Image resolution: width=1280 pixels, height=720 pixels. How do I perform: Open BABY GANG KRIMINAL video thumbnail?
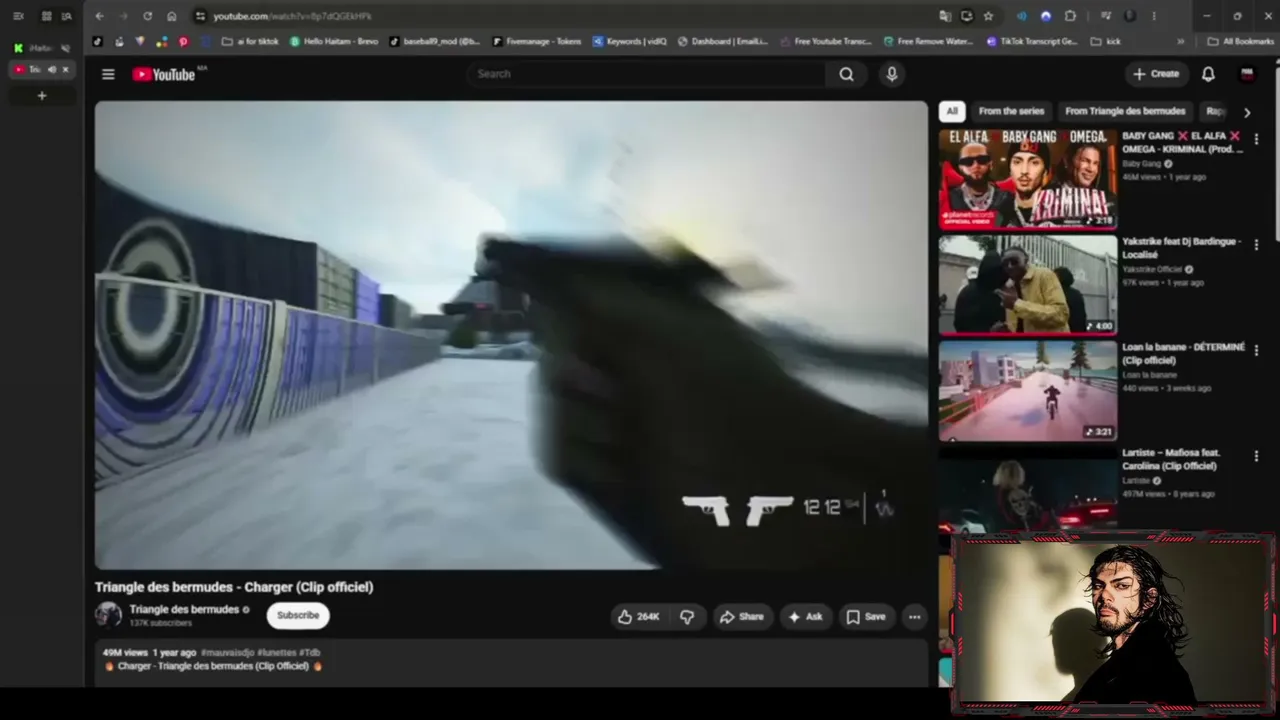[1028, 179]
